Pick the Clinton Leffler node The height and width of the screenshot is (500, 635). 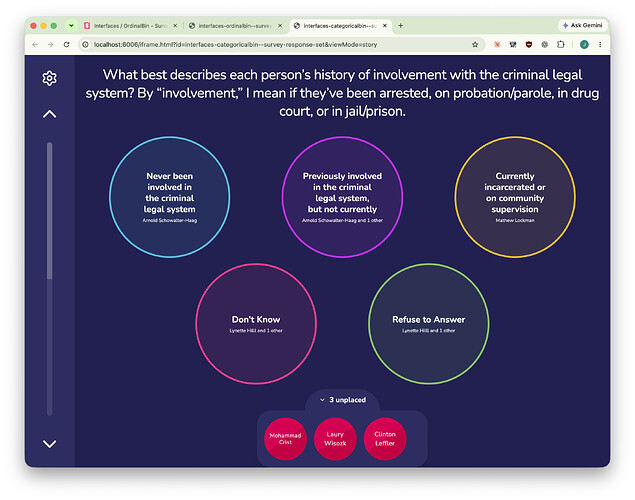385,439
